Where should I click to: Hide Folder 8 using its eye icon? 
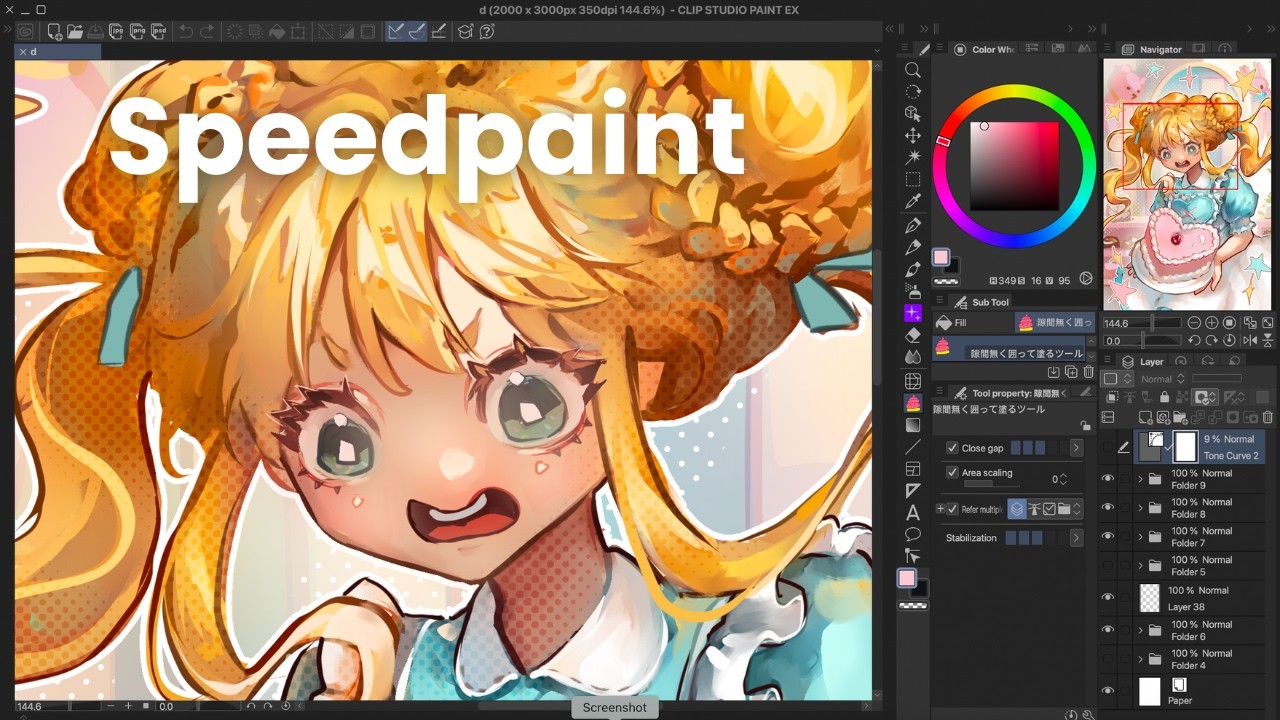pos(1107,508)
